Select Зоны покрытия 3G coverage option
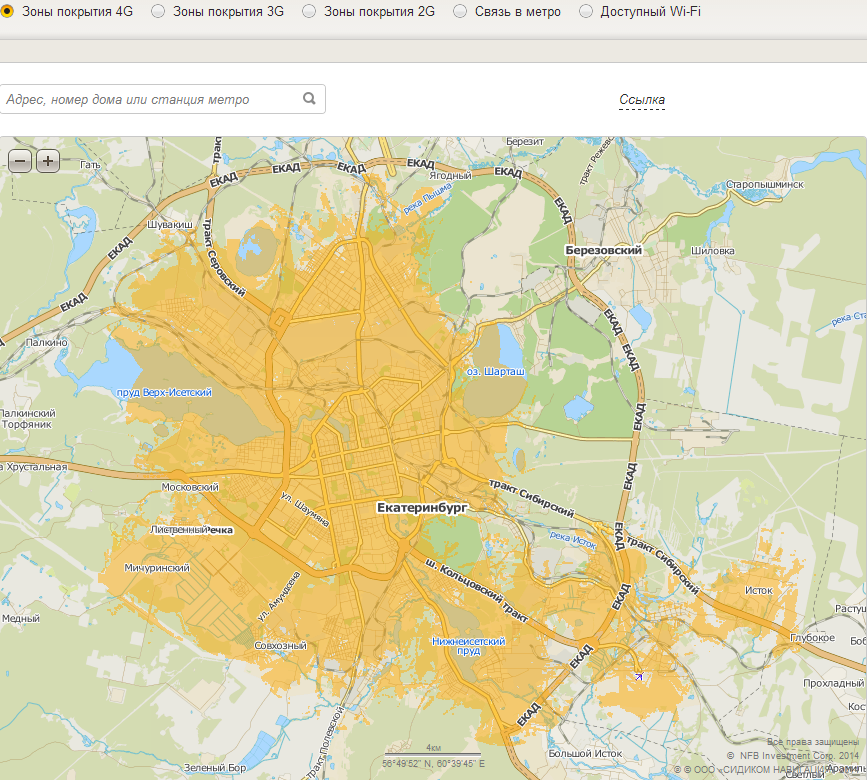The width and height of the screenshot is (867, 780). point(158,11)
